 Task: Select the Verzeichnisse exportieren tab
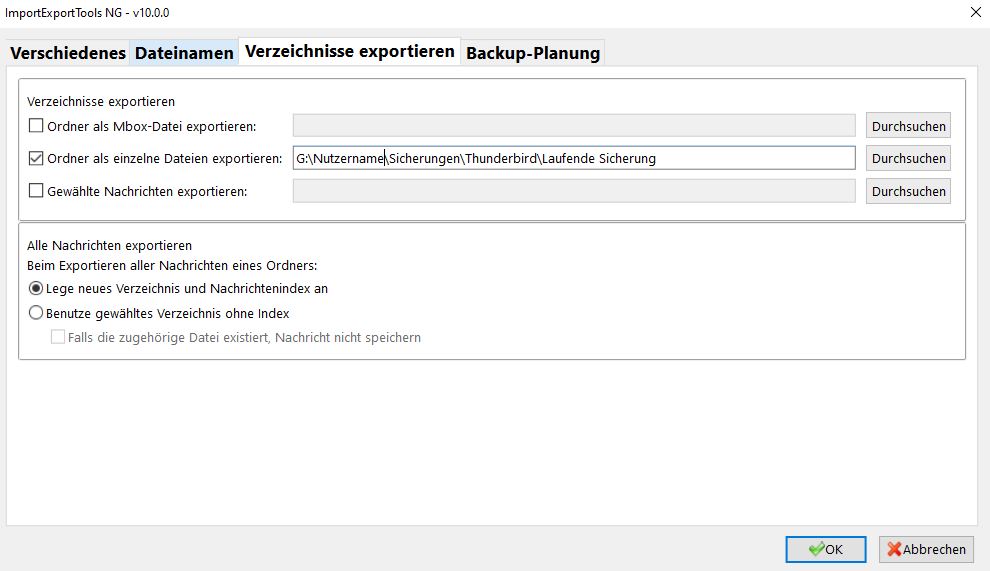[x=350, y=51]
